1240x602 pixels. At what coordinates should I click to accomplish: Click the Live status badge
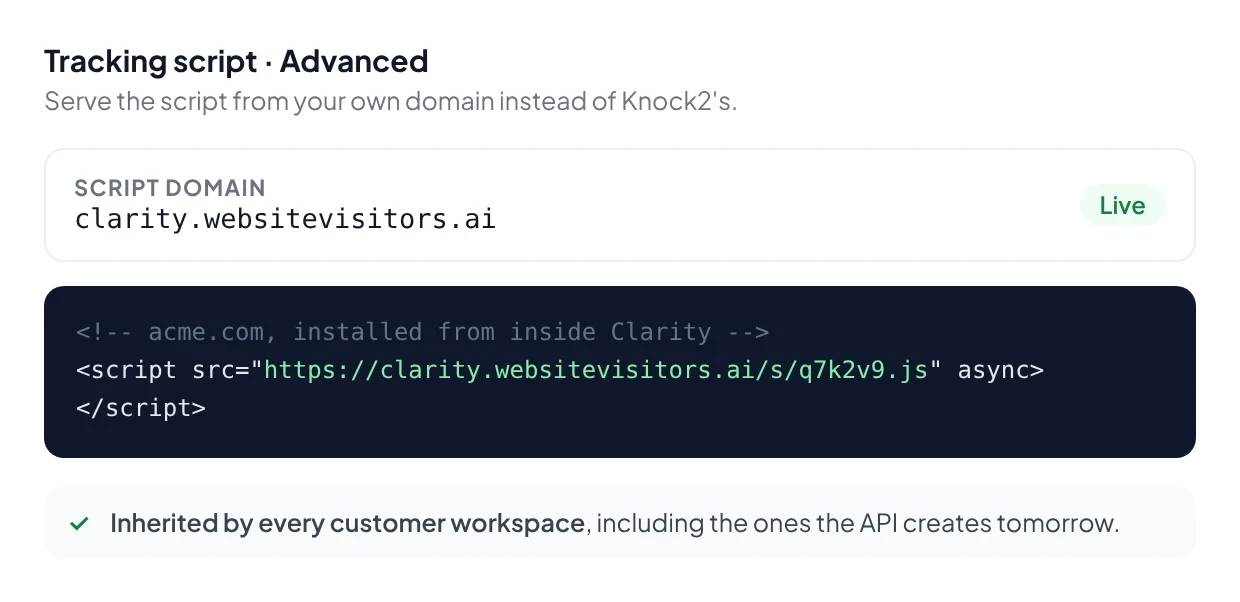click(1122, 205)
